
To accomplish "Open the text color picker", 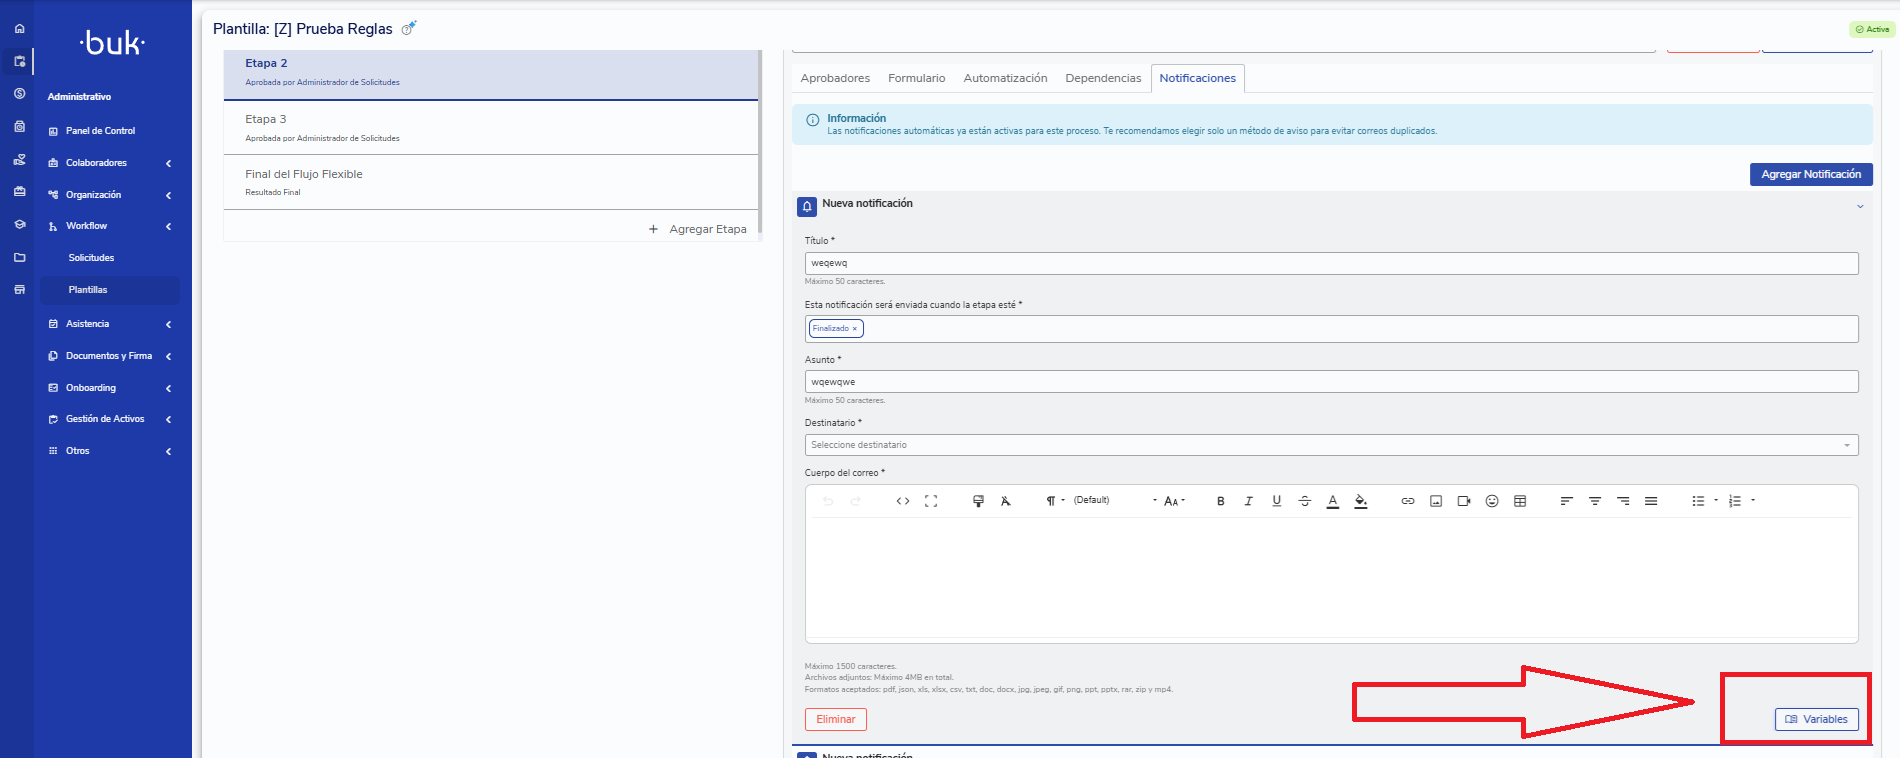I will coord(1332,501).
